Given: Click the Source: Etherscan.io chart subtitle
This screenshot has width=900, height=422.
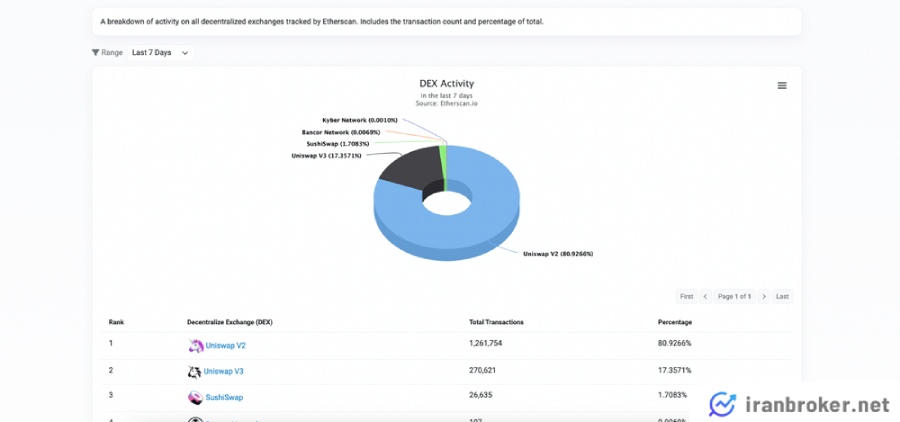Looking at the screenshot, I should click(447, 104).
